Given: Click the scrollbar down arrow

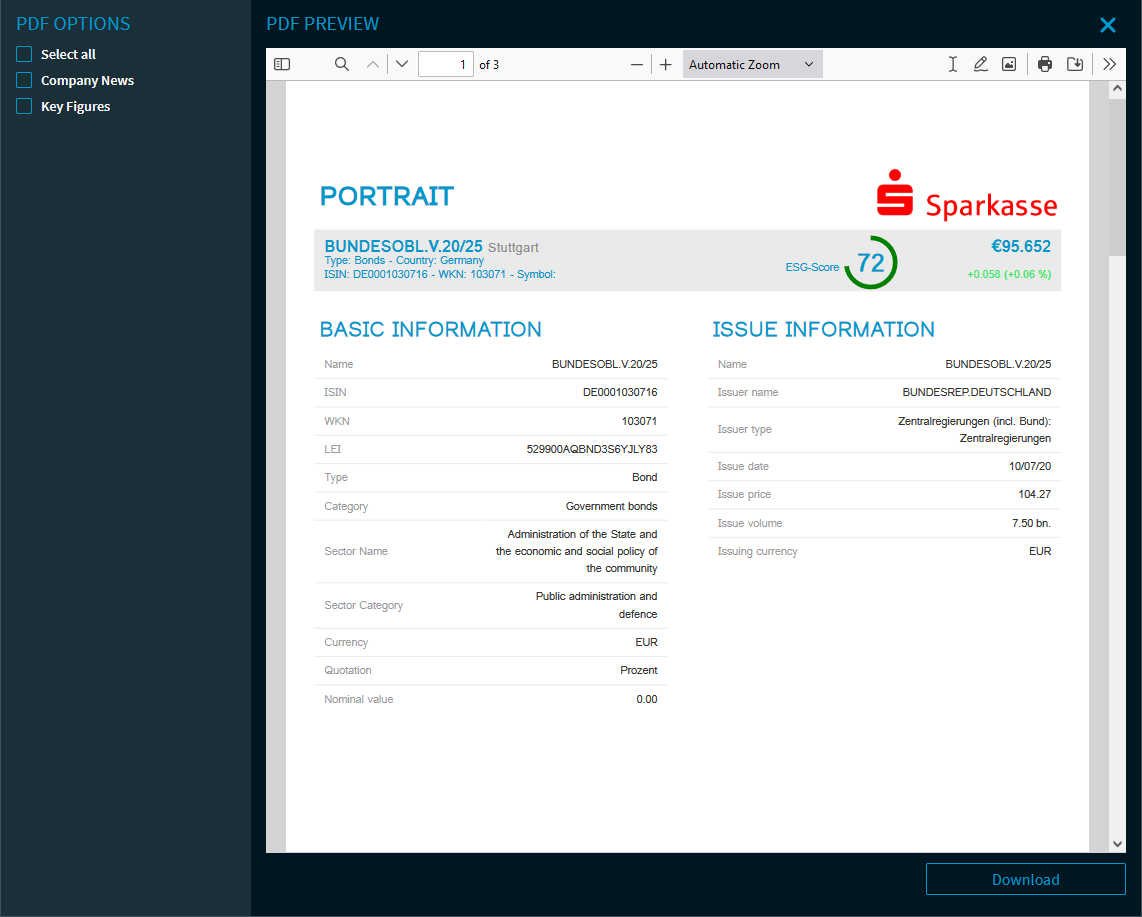Looking at the screenshot, I should point(1118,843).
